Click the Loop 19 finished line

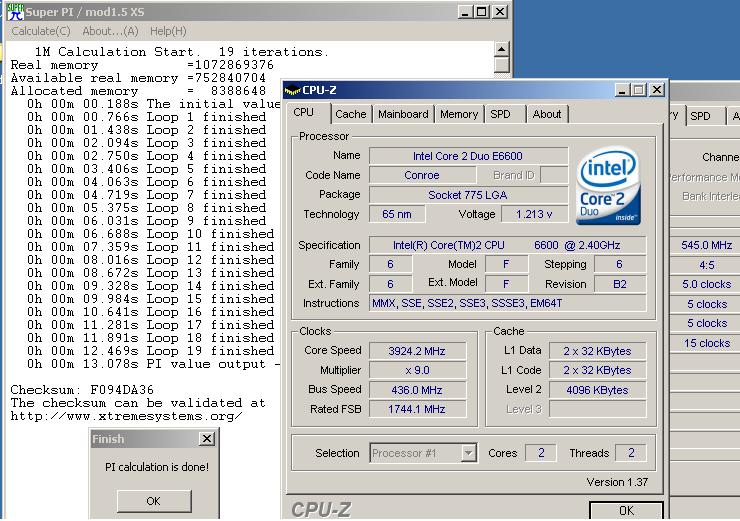pyautogui.click(x=151, y=351)
